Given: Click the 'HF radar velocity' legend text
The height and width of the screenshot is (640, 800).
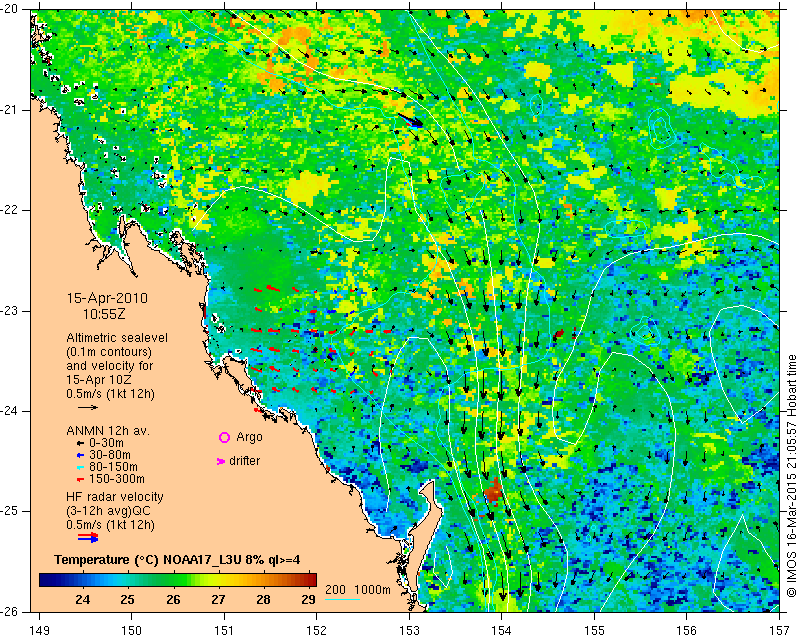Looking at the screenshot, I should [x=115, y=497].
